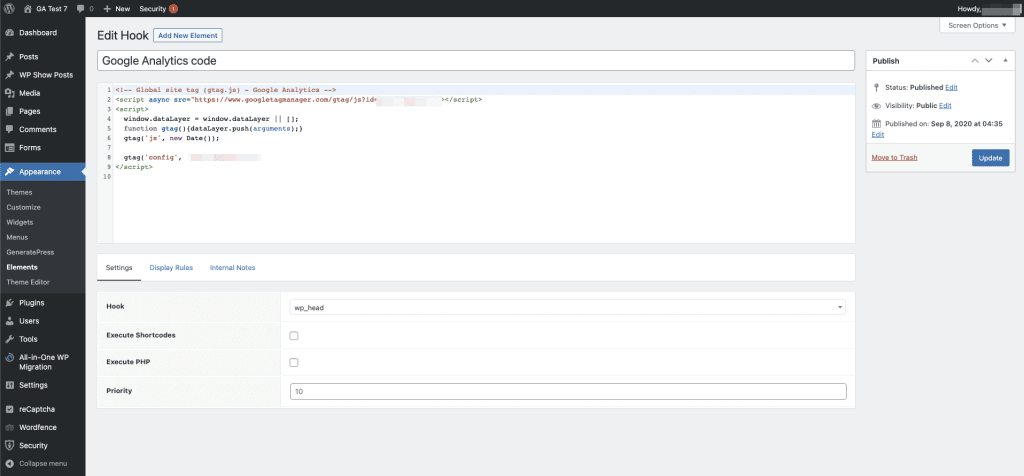Open Elements under Appearance
This screenshot has width=1024, height=476.
coord(22,267)
